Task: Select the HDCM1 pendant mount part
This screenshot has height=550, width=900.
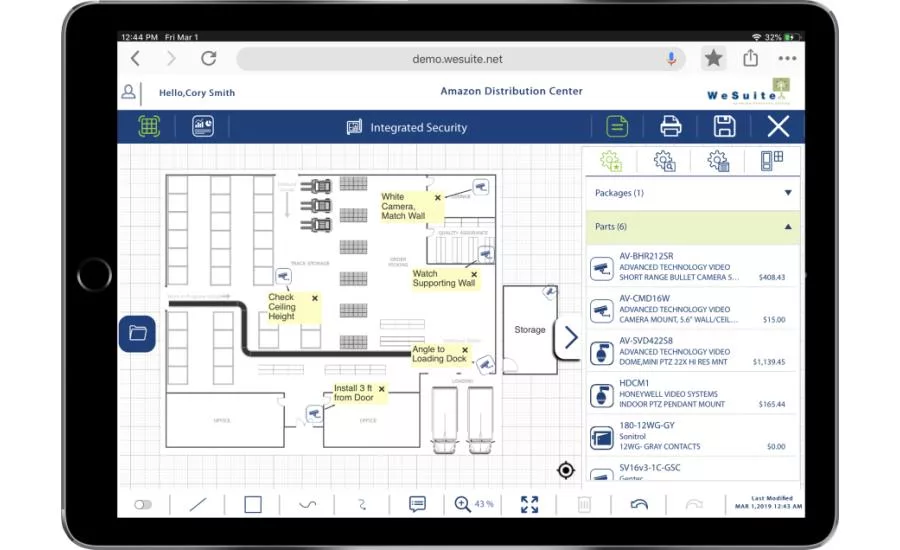Action: coord(693,394)
